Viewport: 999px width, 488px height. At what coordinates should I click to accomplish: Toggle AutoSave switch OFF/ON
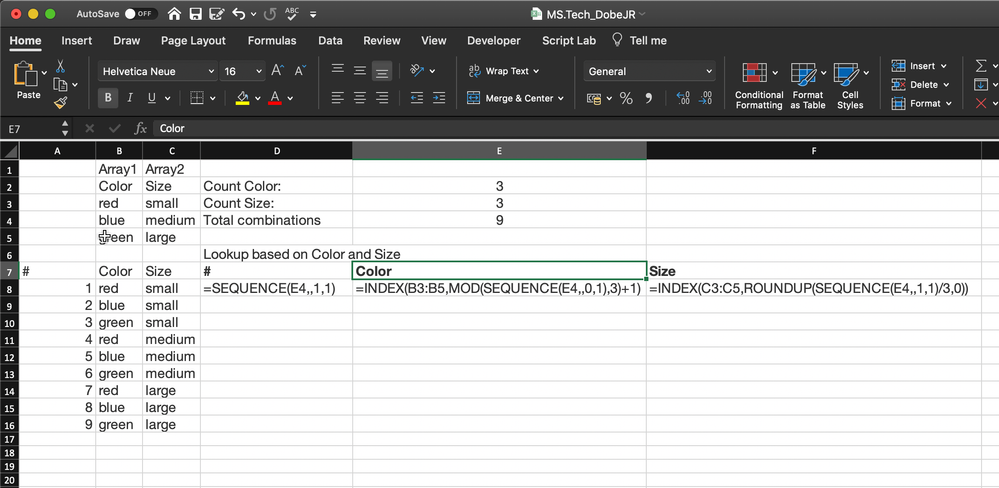141,13
